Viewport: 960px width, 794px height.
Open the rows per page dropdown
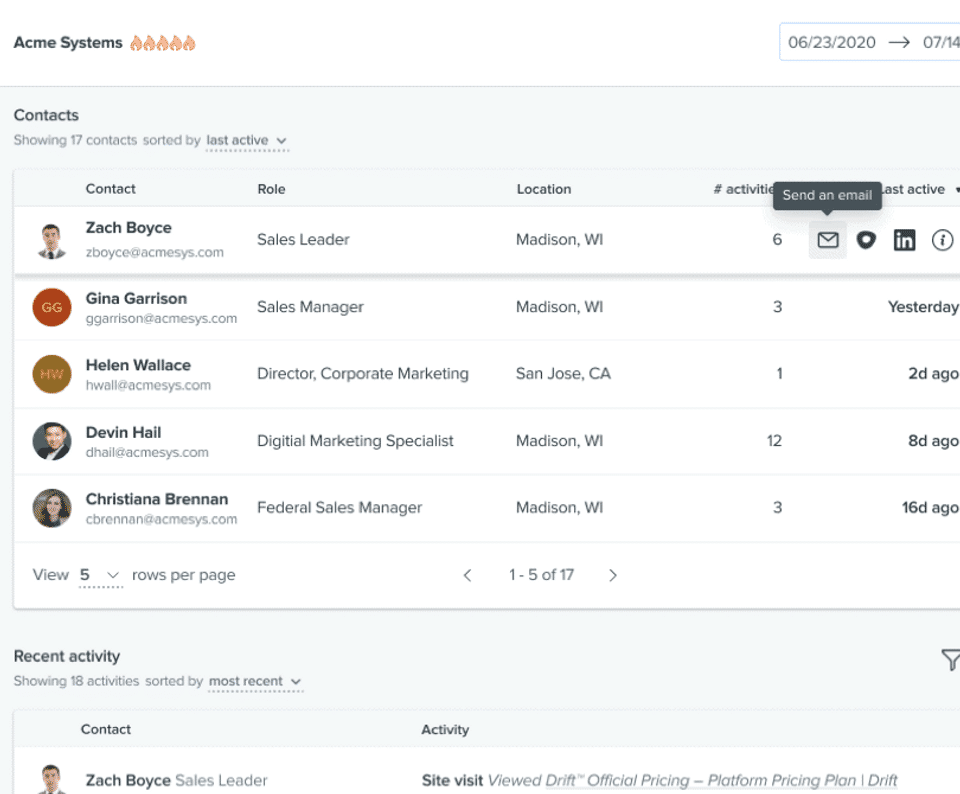(100, 575)
